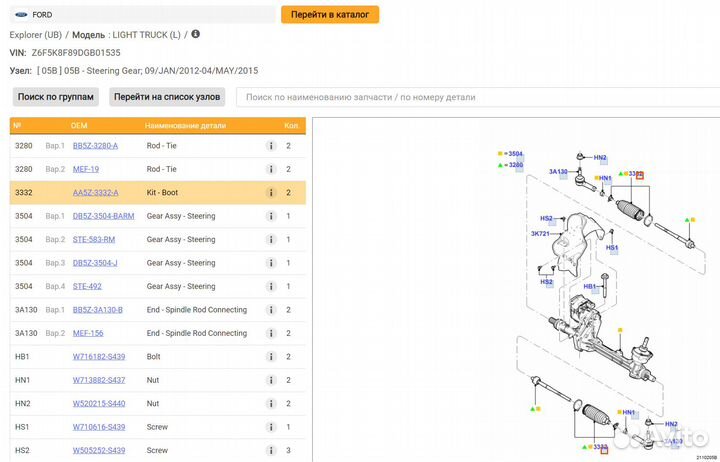Click the HB1 bolt label in diagram

[x=590, y=287]
